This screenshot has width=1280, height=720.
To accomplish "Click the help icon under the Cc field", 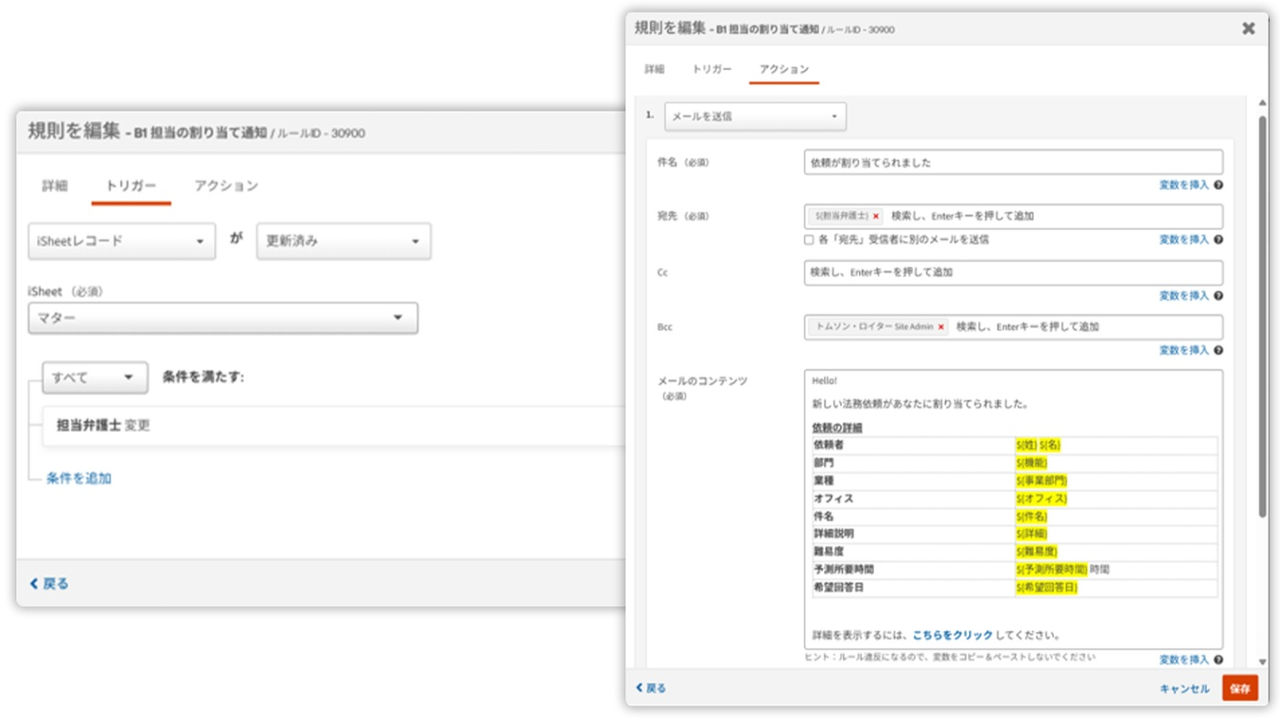I will 1218,295.
